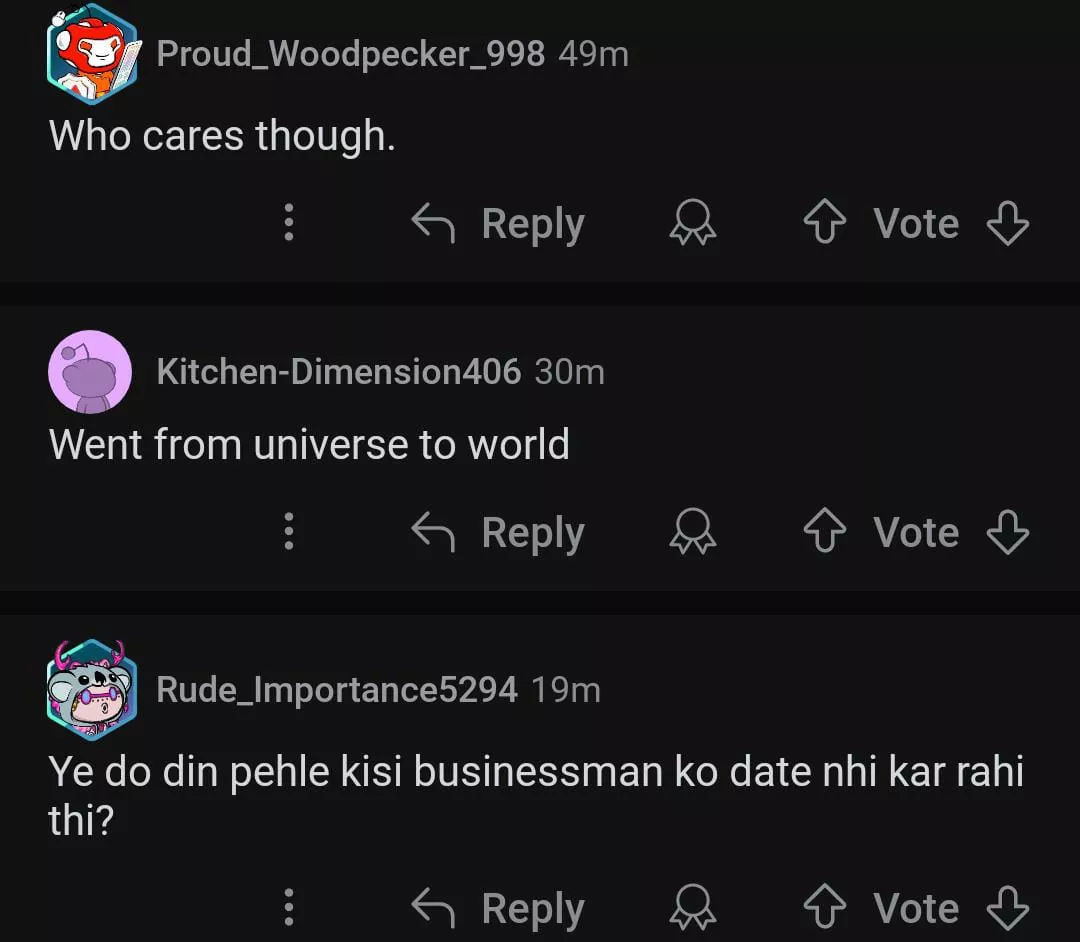Open overflow menu on Rude_Importance5294's comment

pyautogui.click(x=289, y=907)
